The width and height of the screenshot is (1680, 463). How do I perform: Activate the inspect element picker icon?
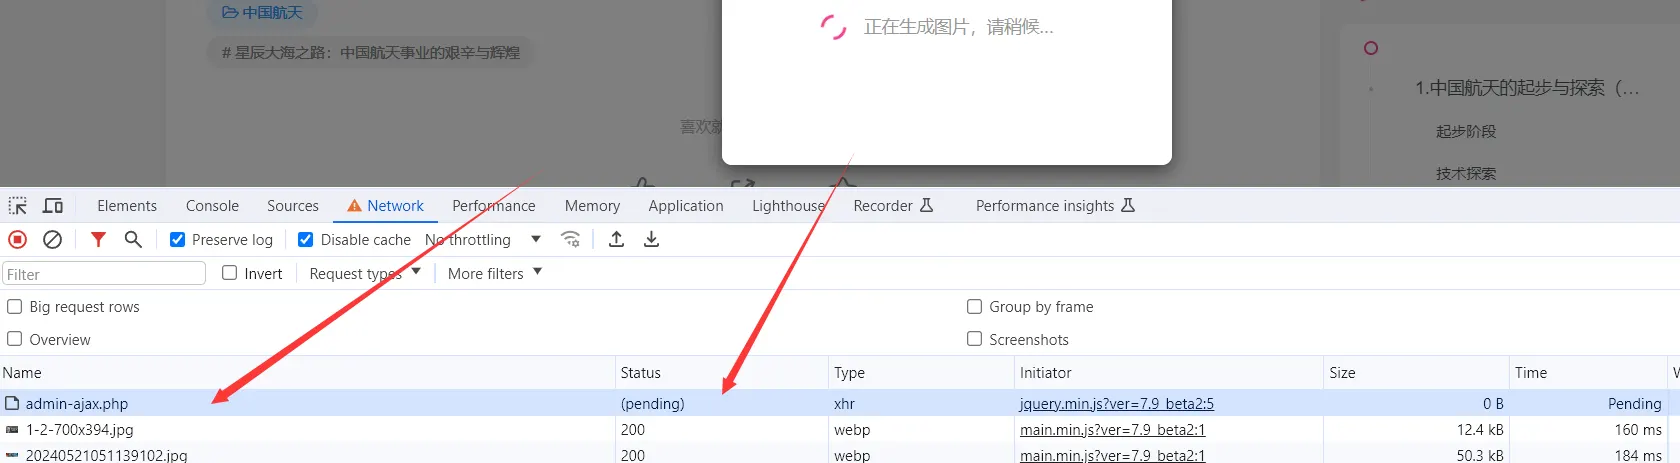click(18, 206)
